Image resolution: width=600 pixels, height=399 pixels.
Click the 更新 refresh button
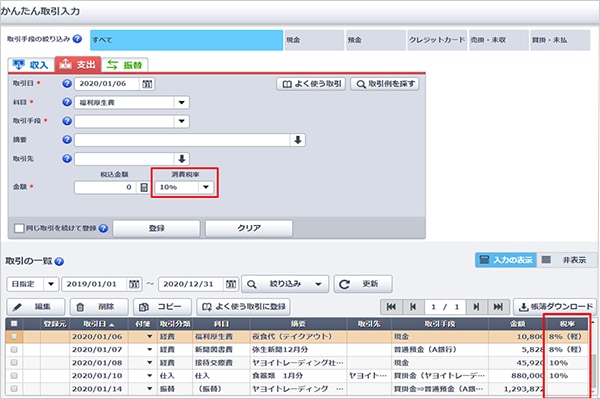click(x=363, y=284)
